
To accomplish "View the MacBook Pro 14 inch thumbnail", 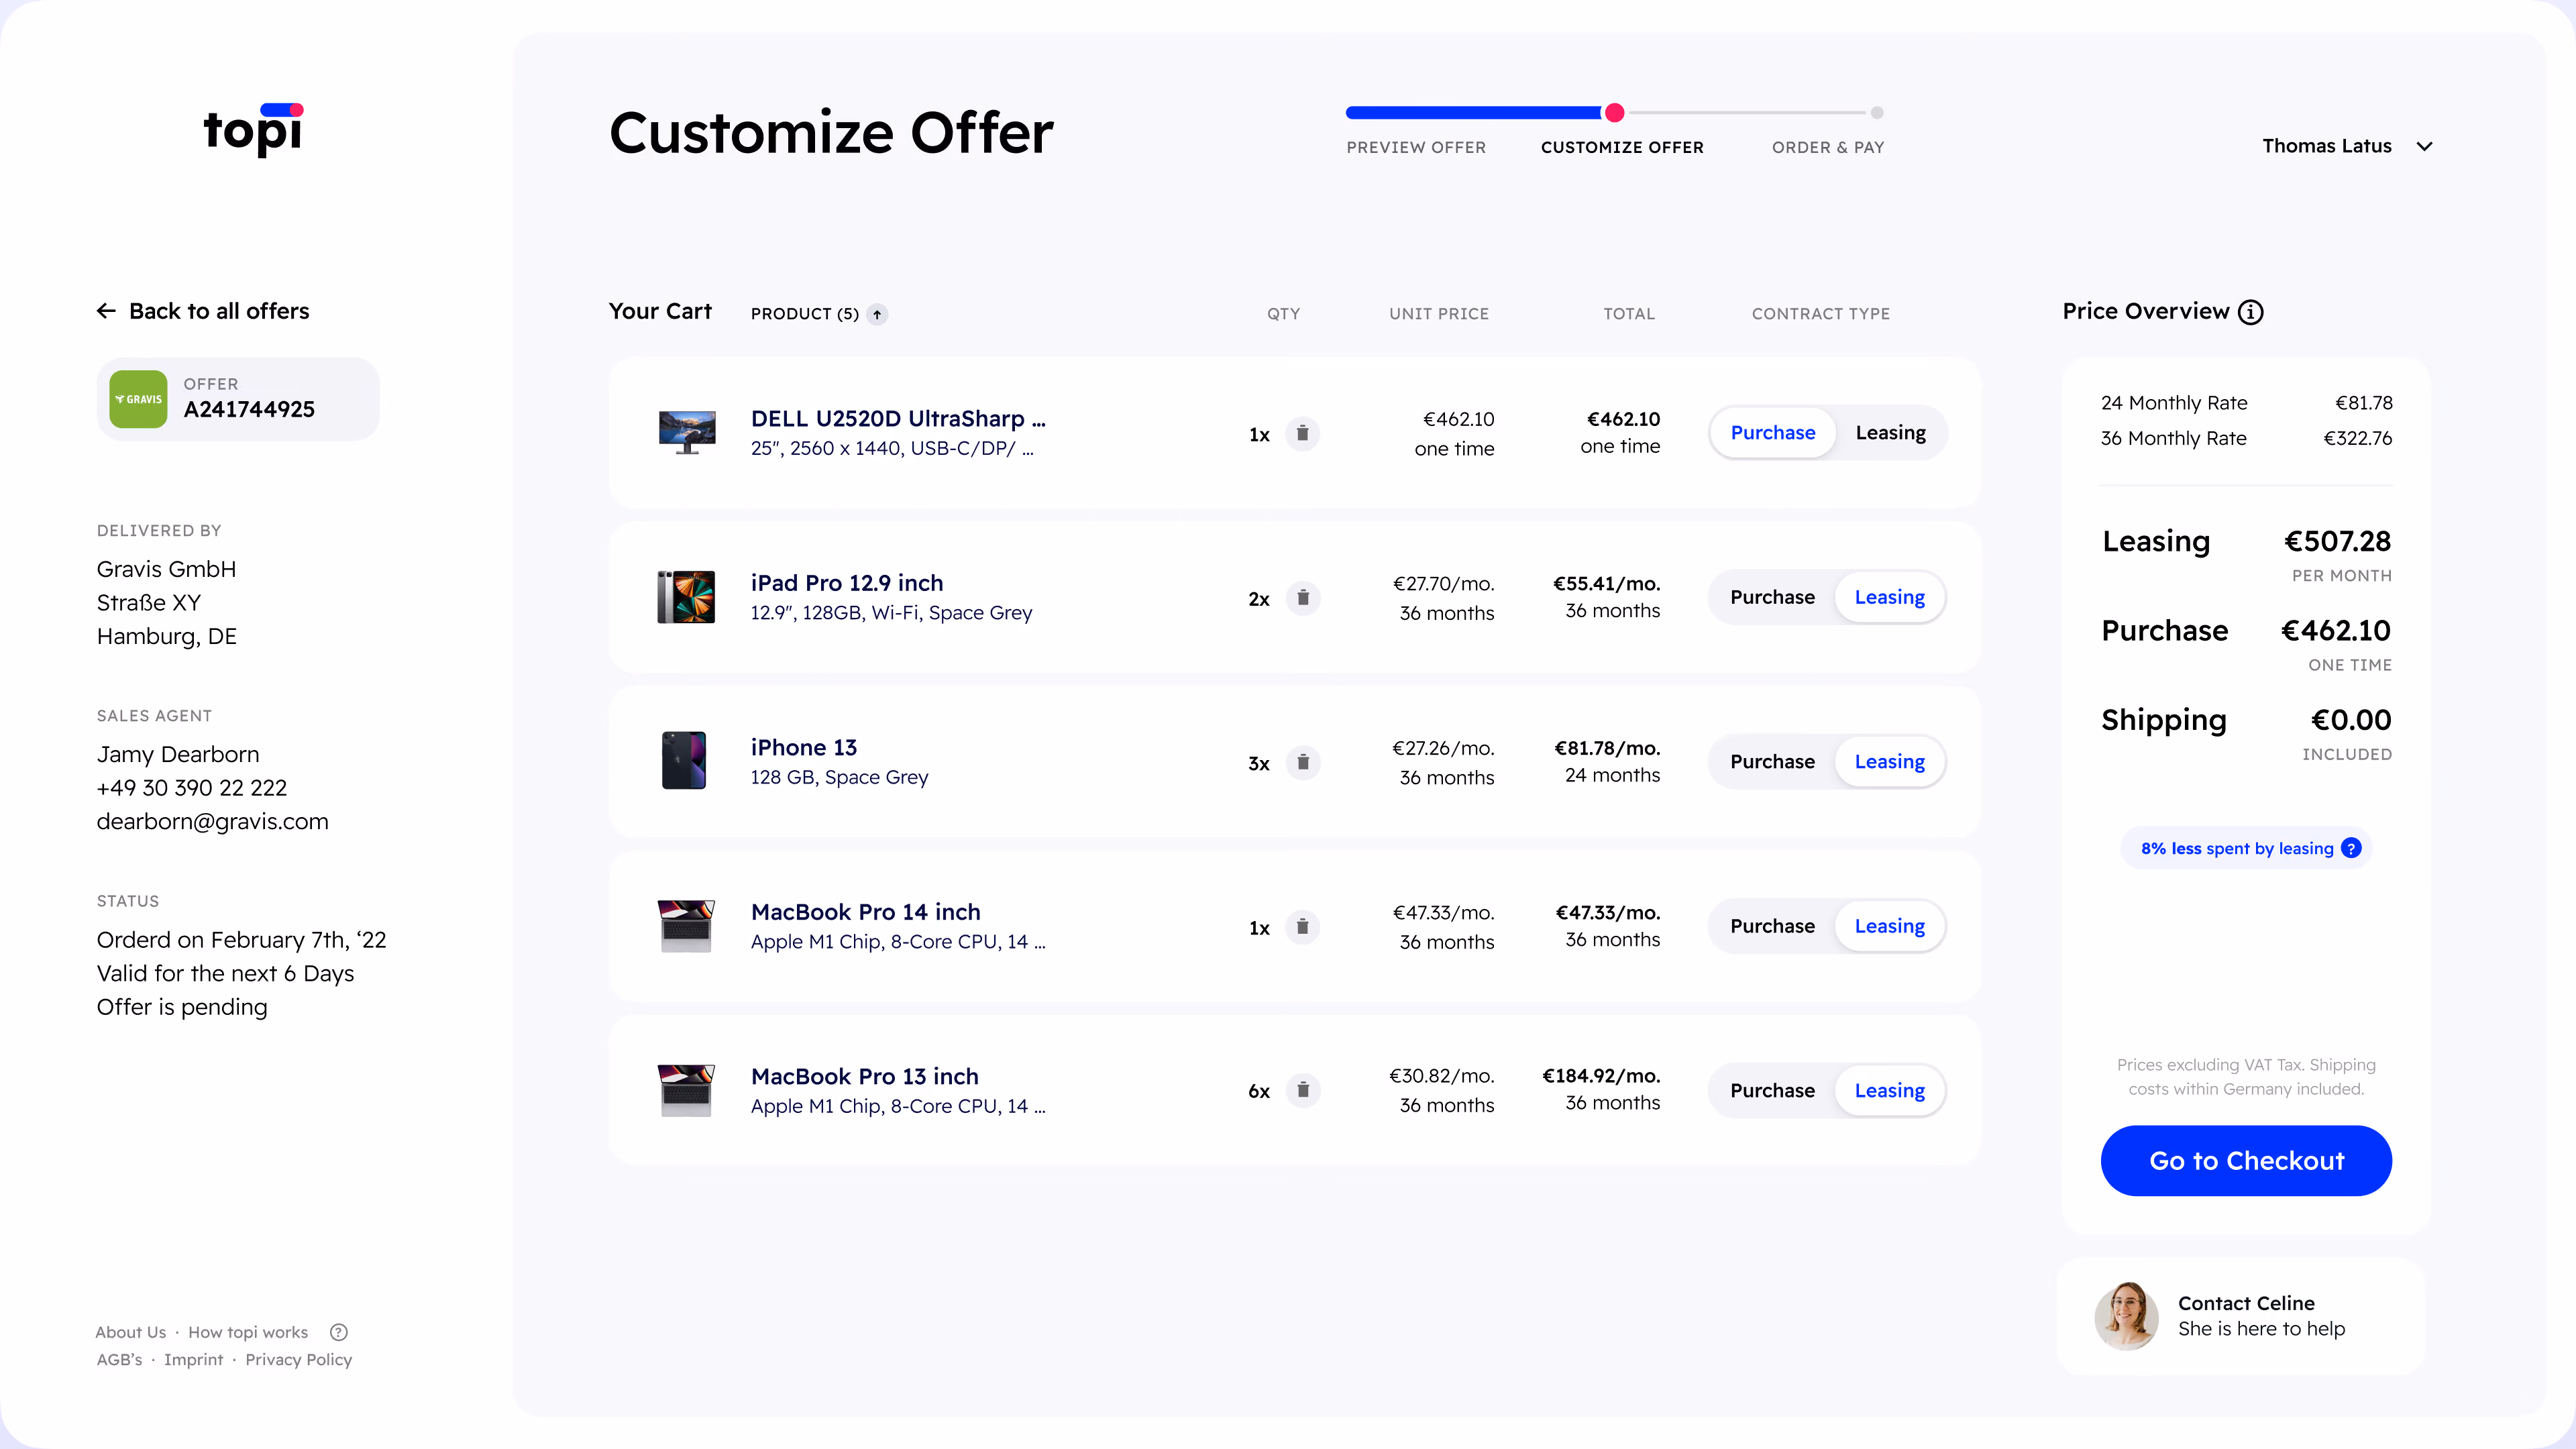I will point(686,926).
